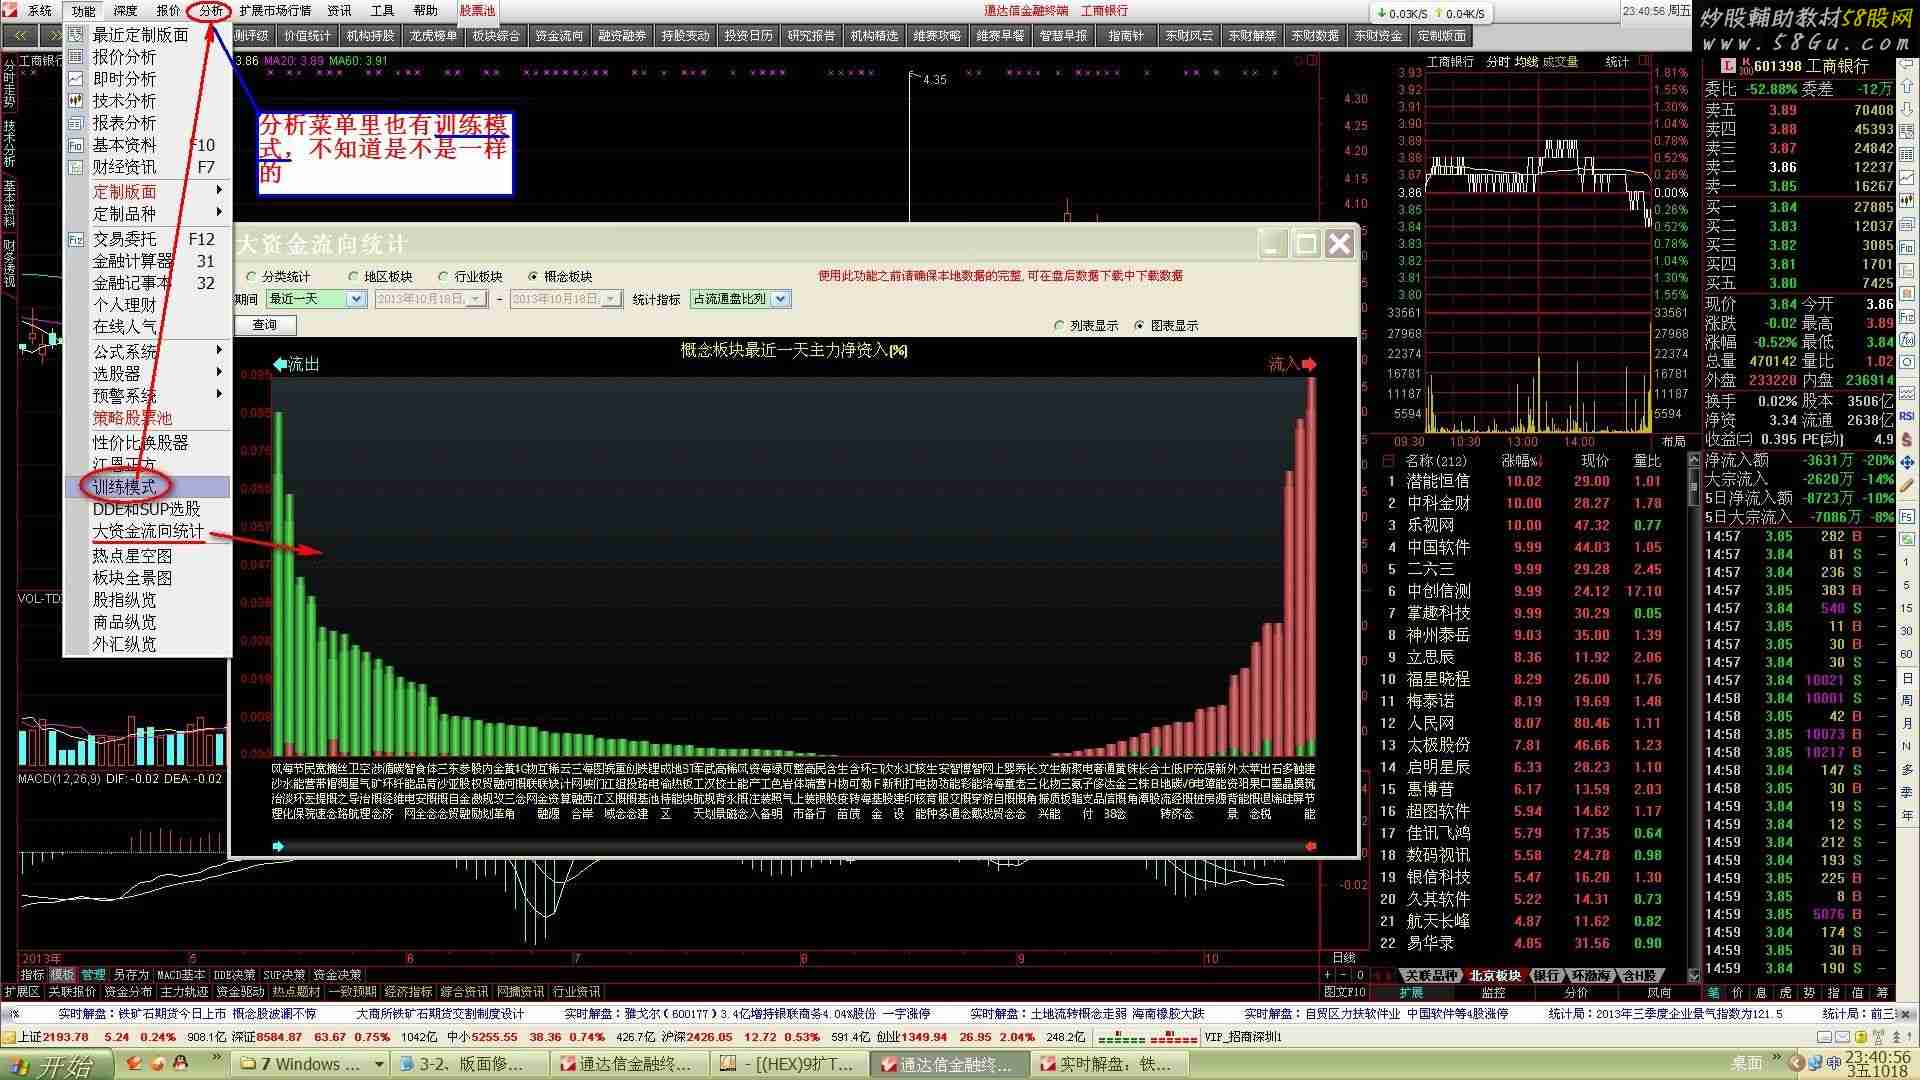
Task: Click the cyan scroll-left arrow under chart
Action: pyautogui.click(x=278, y=846)
